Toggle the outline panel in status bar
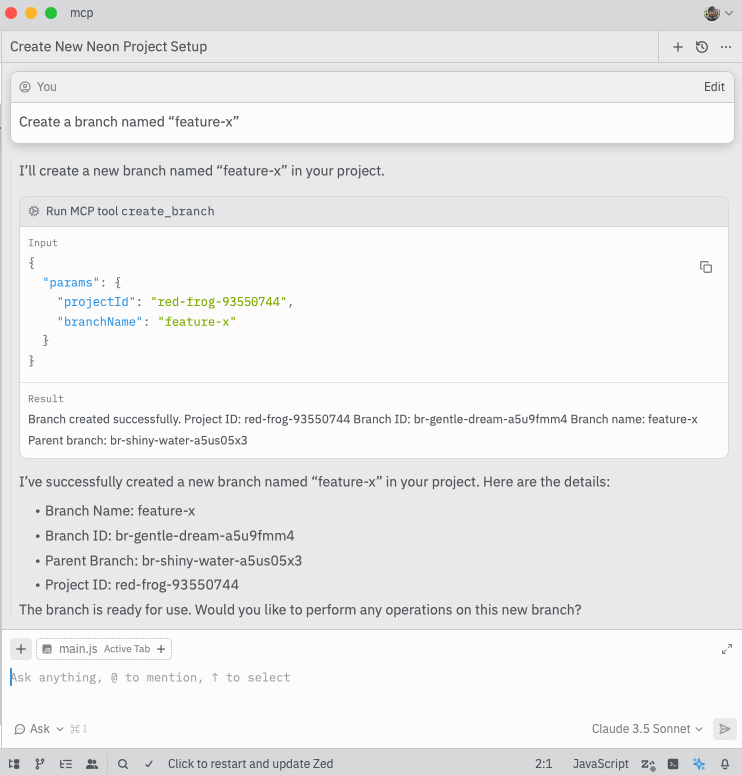 tap(66, 764)
